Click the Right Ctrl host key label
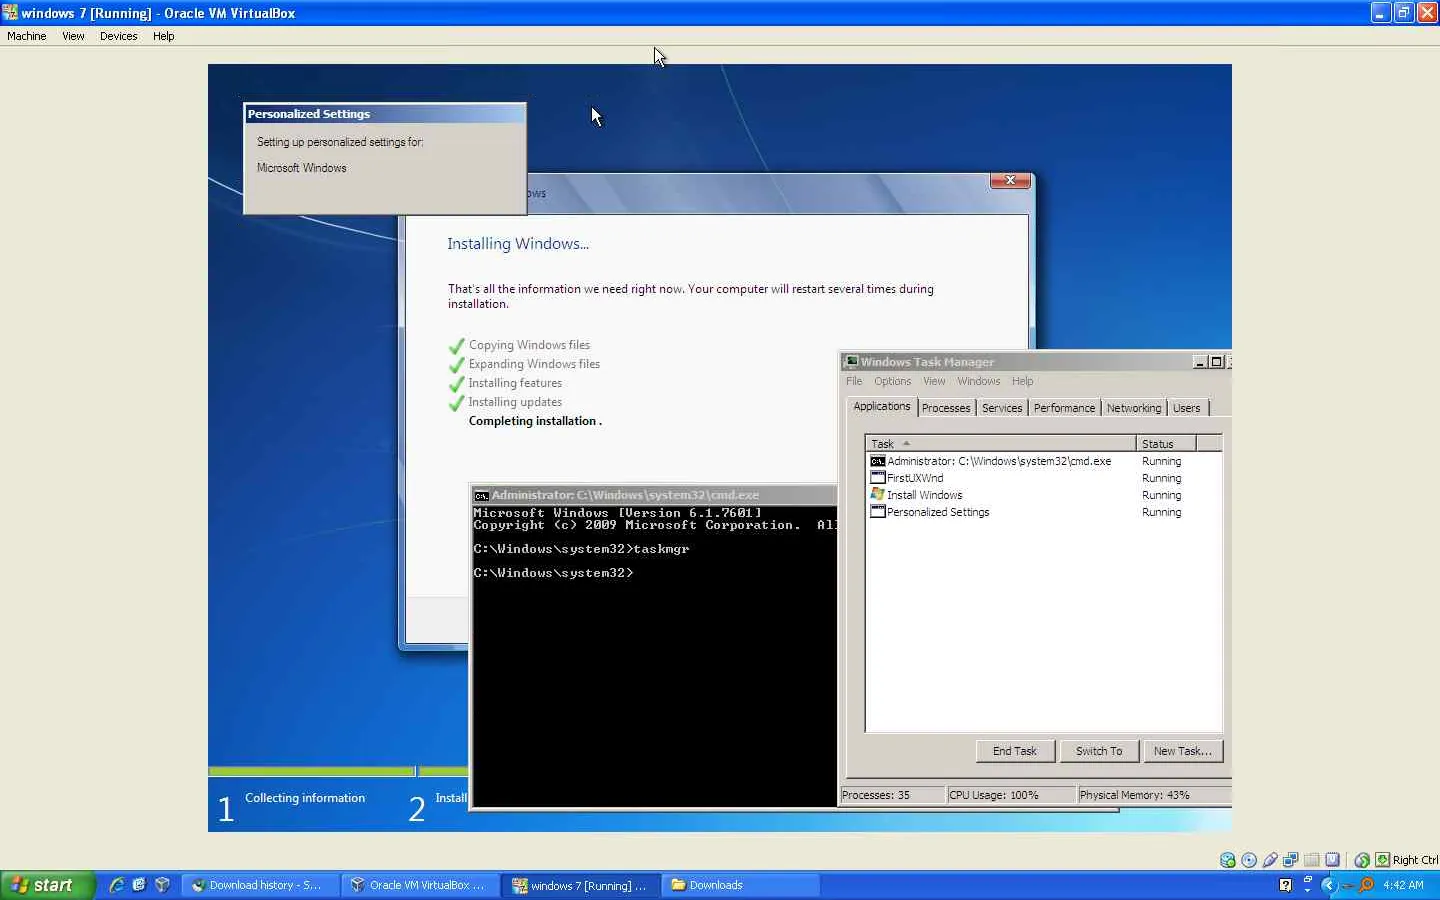The width and height of the screenshot is (1440, 900). click(1415, 860)
